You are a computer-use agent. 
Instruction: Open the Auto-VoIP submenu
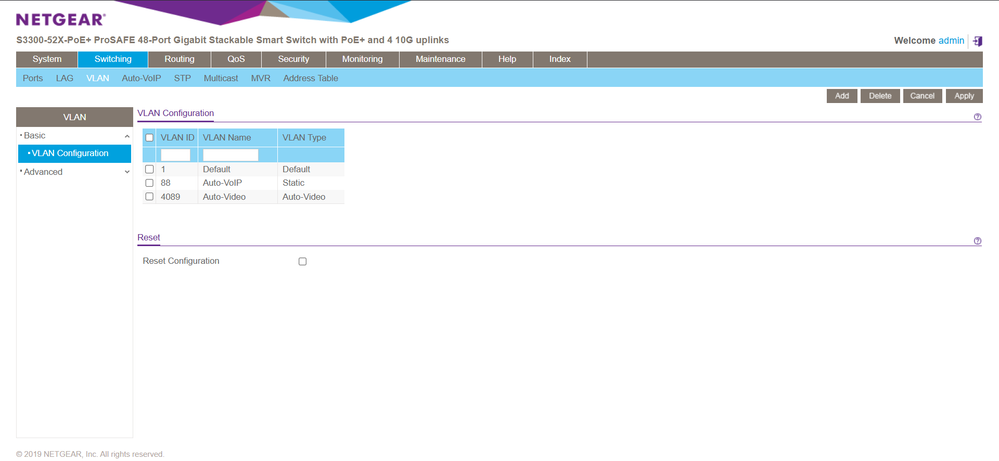click(x=141, y=78)
